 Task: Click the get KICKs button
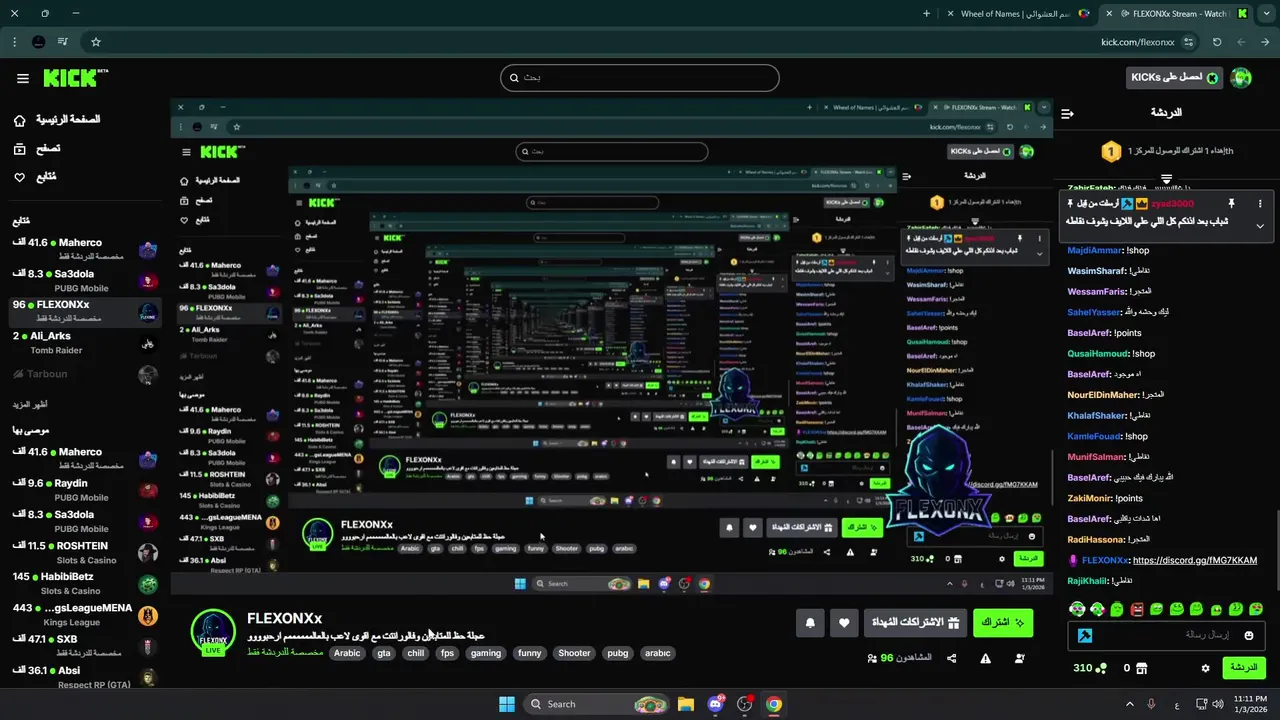click(1174, 77)
